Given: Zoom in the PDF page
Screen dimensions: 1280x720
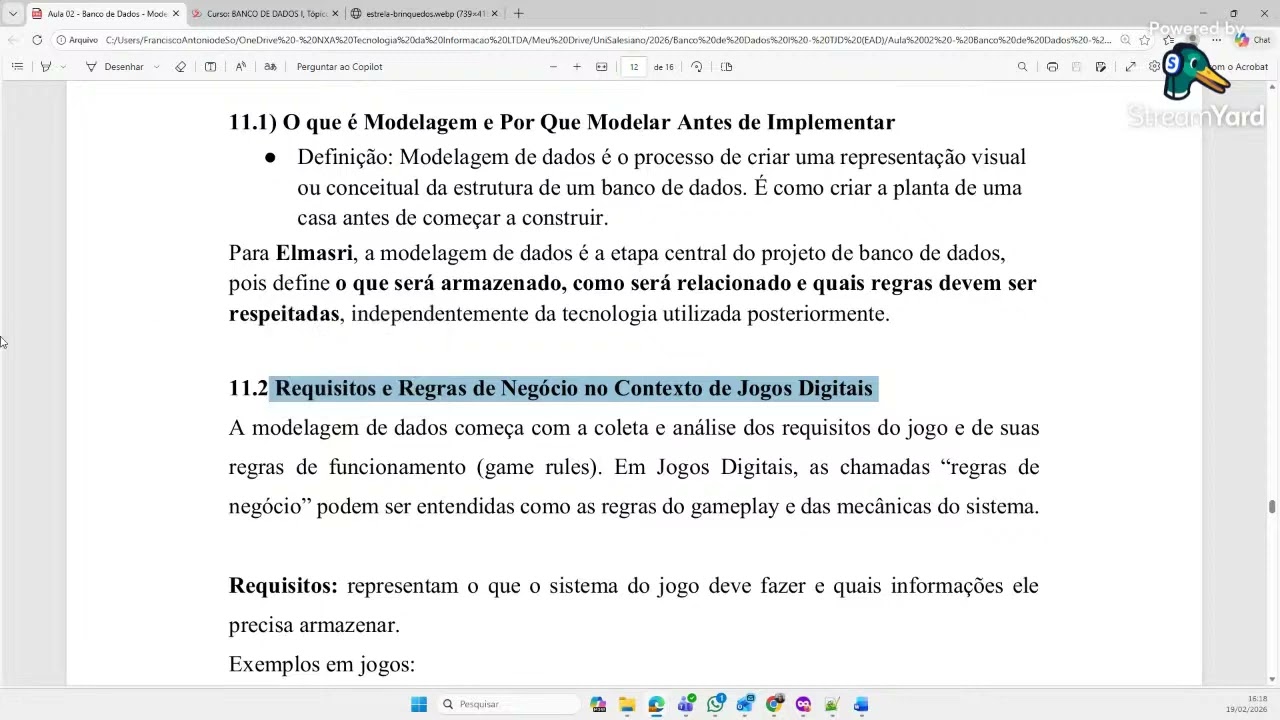Looking at the screenshot, I should (x=577, y=67).
